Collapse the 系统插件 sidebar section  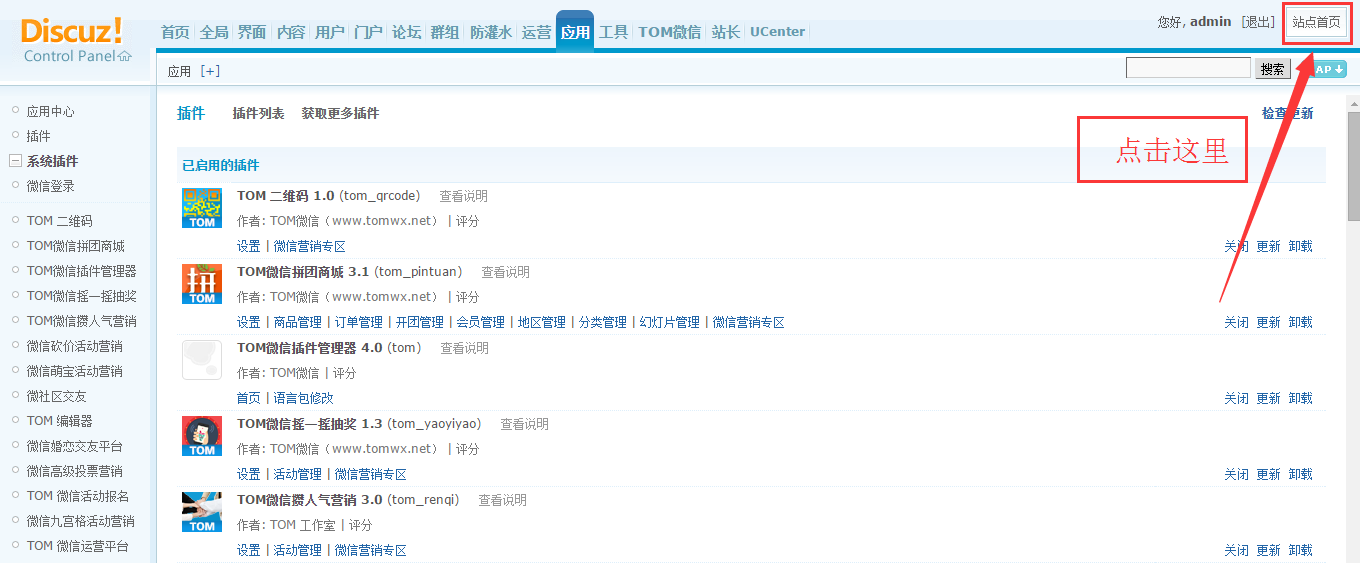pyautogui.click(x=15, y=161)
